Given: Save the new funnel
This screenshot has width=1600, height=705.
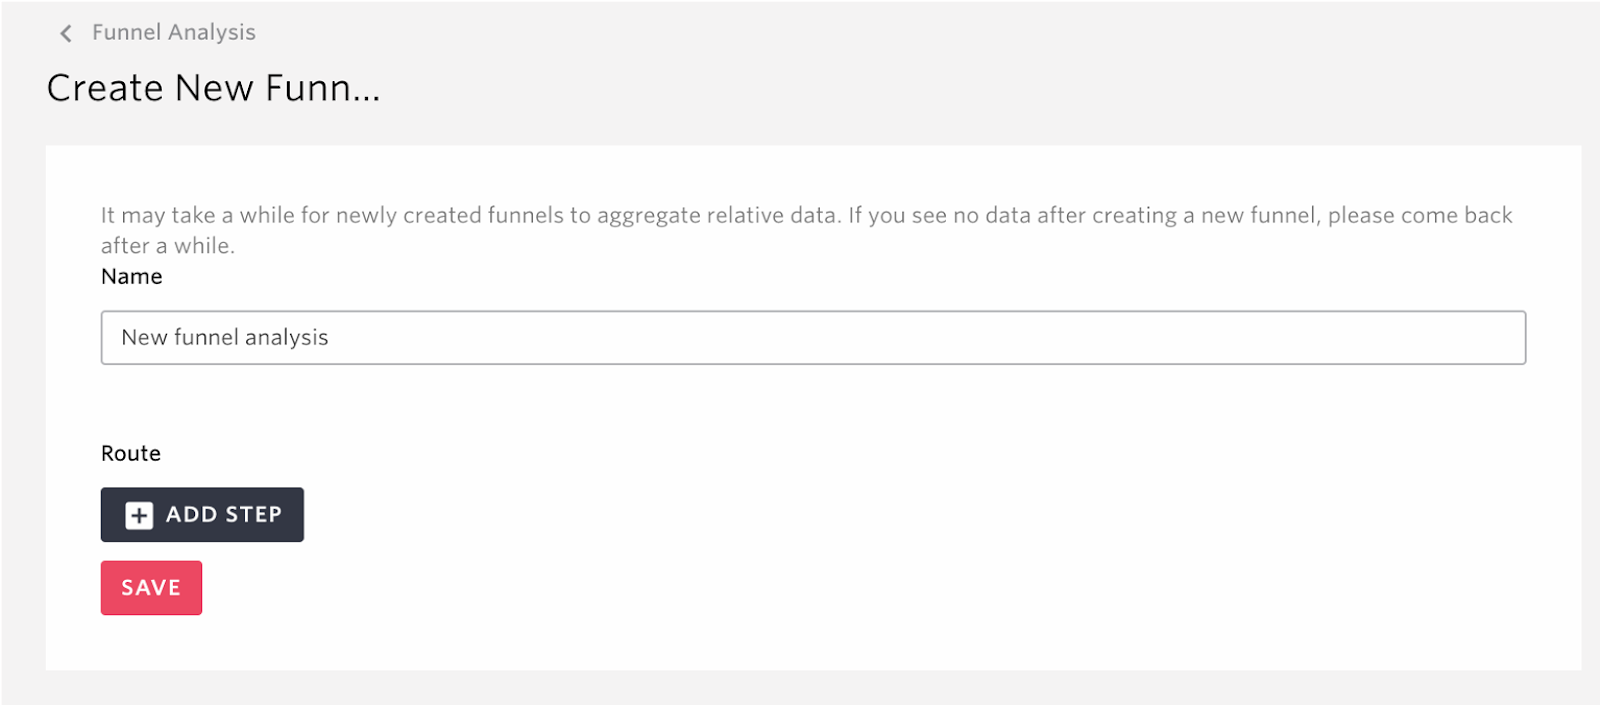Looking at the screenshot, I should coord(151,588).
